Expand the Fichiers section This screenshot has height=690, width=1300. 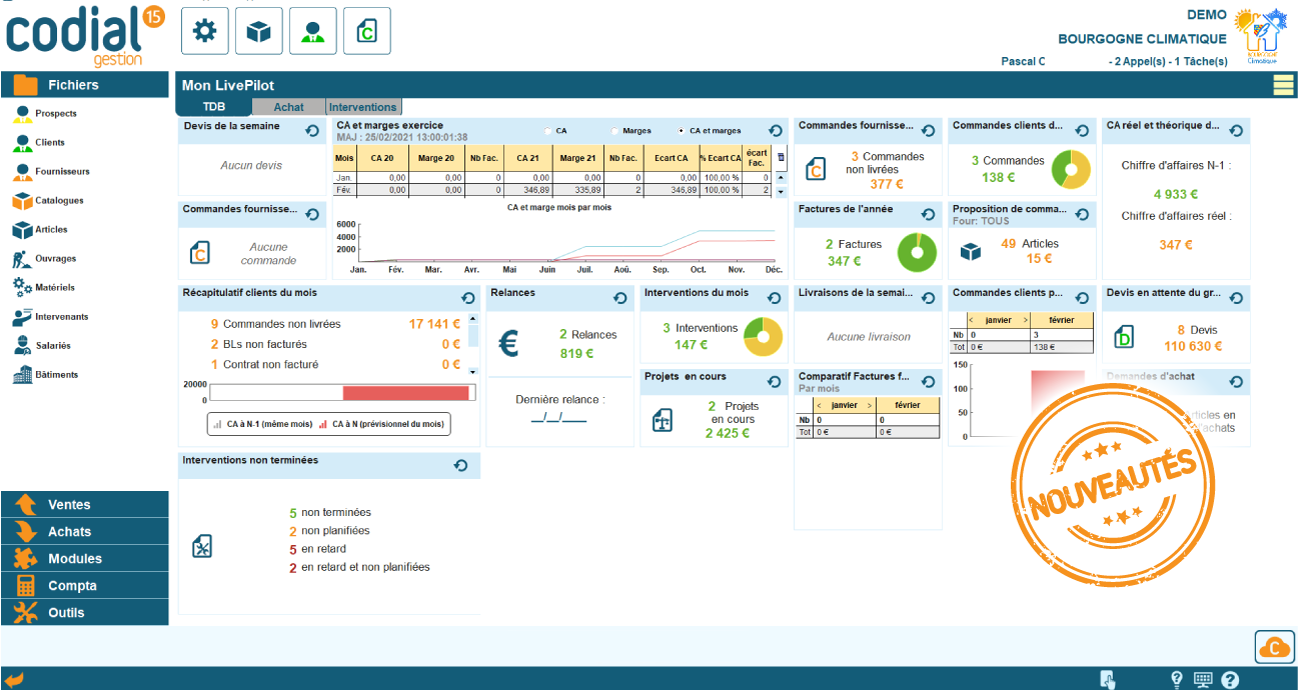coord(85,85)
